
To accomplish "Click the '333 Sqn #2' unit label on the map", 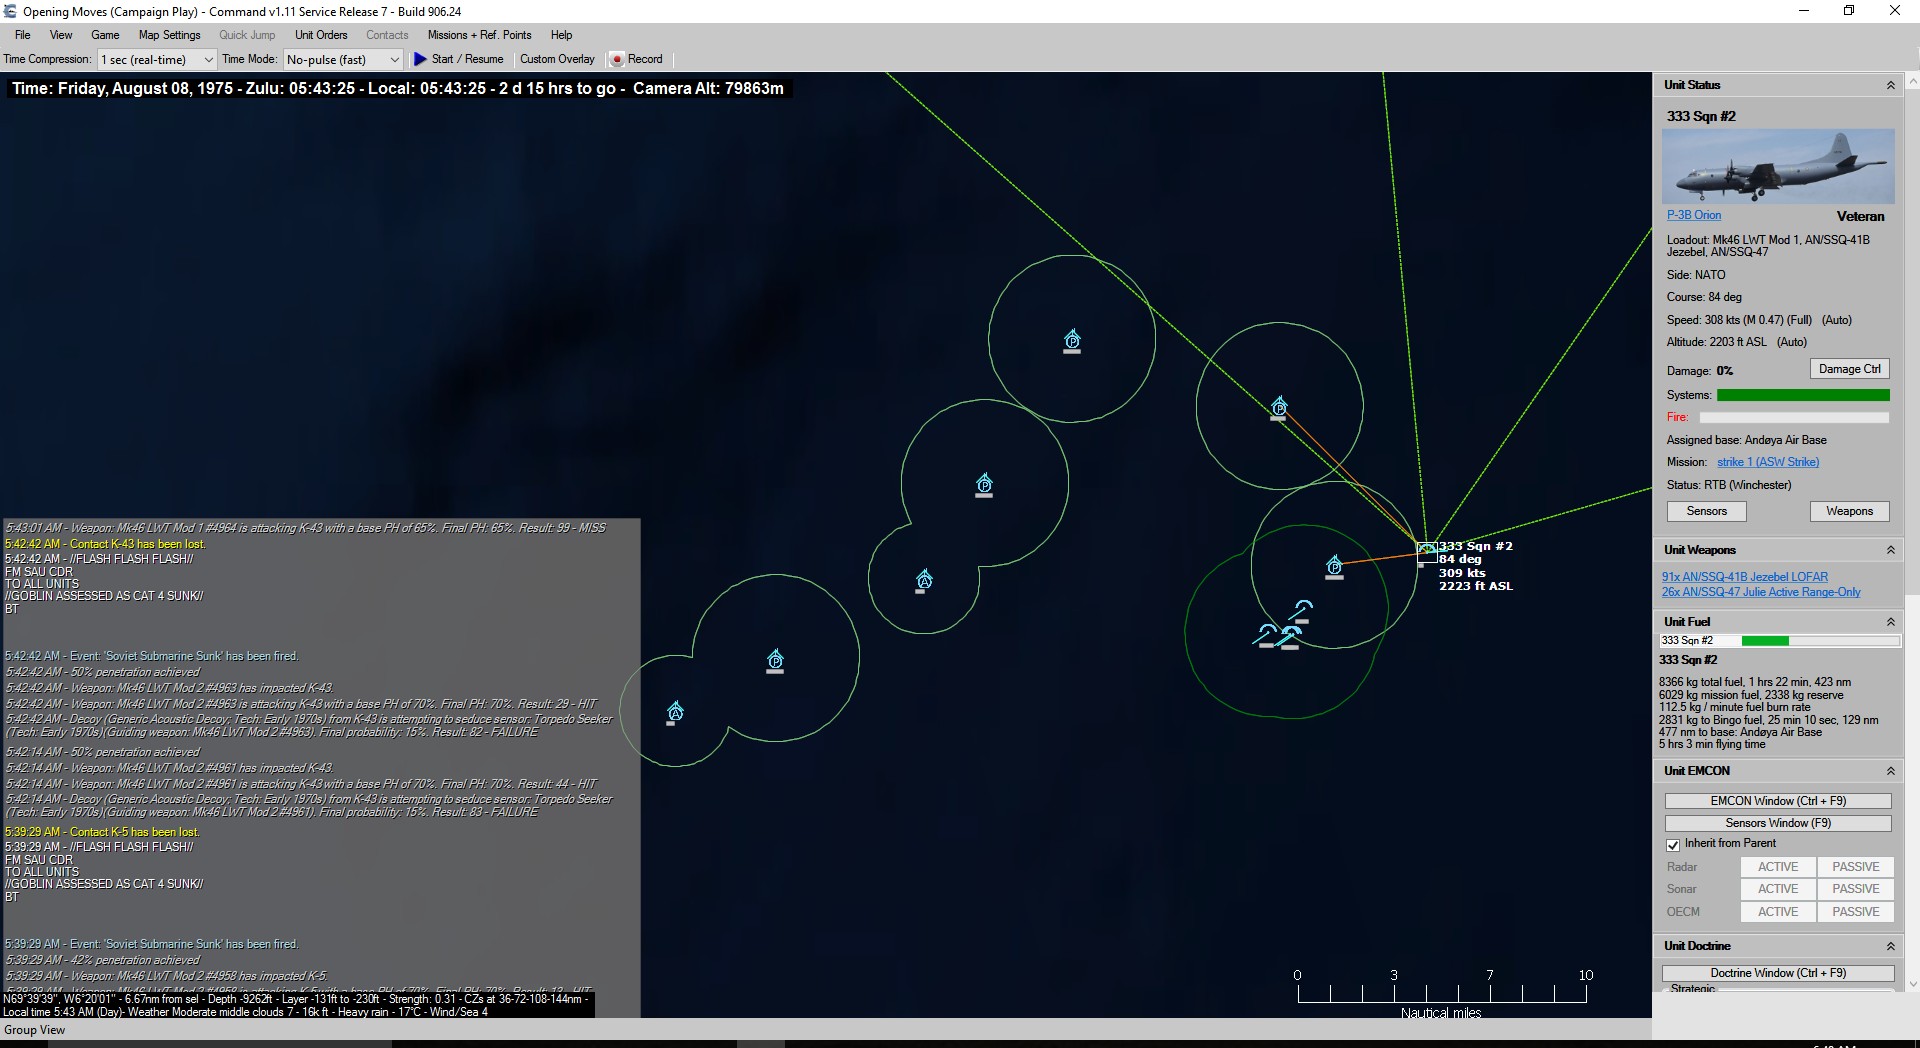I will pyautogui.click(x=1476, y=546).
